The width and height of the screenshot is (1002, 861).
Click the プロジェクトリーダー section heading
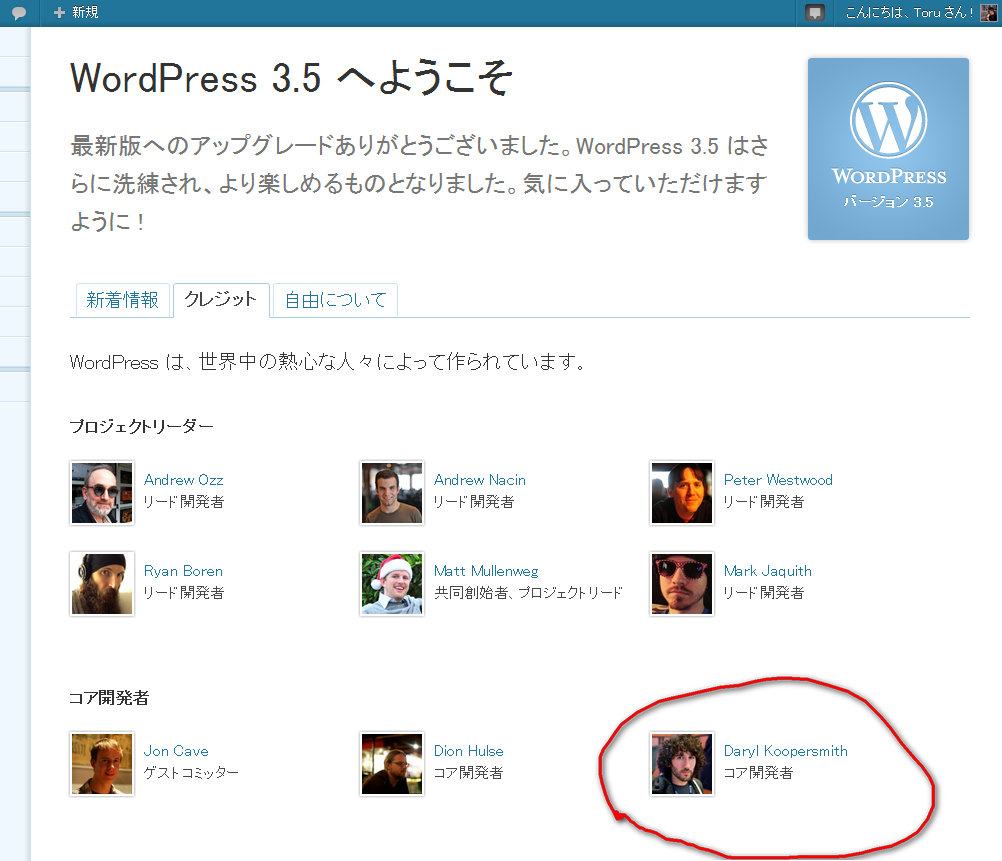pyautogui.click(x=141, y=426)
